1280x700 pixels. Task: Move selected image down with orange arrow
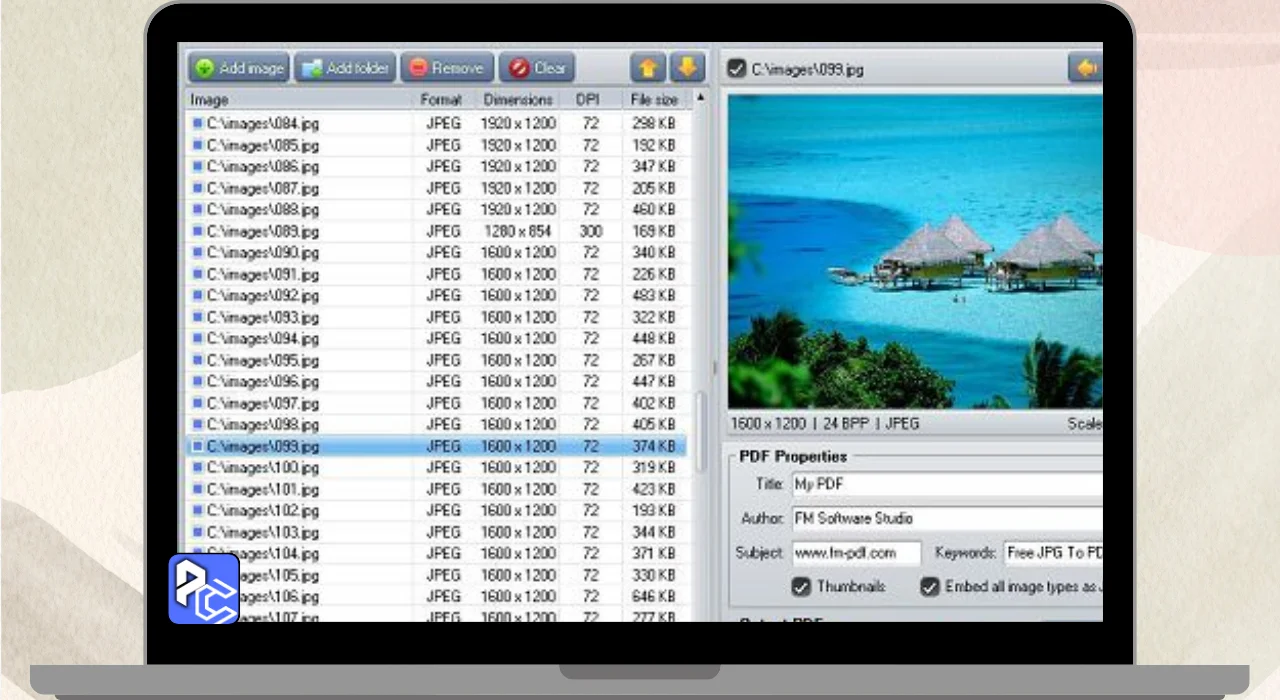(x=687, y=68)
